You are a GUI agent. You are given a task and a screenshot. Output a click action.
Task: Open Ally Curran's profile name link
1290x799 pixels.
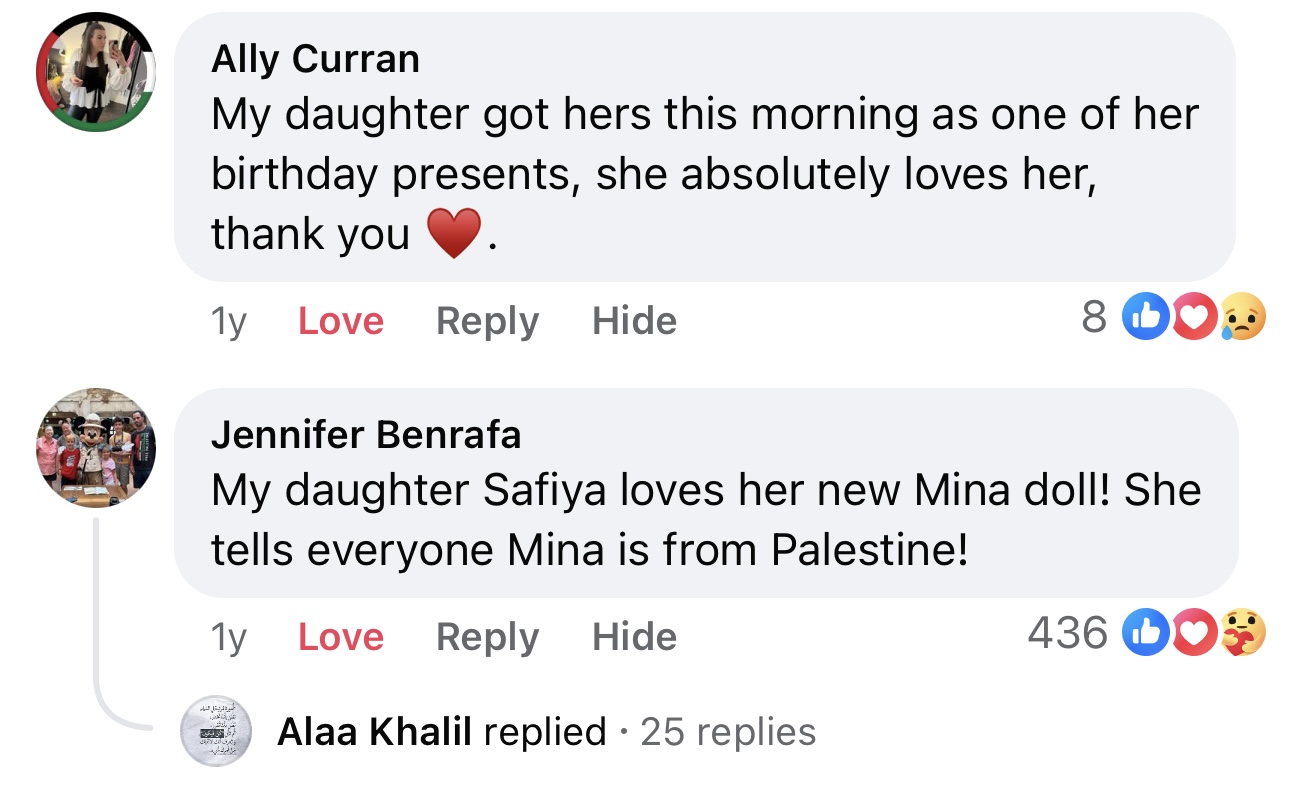(315, 60)
